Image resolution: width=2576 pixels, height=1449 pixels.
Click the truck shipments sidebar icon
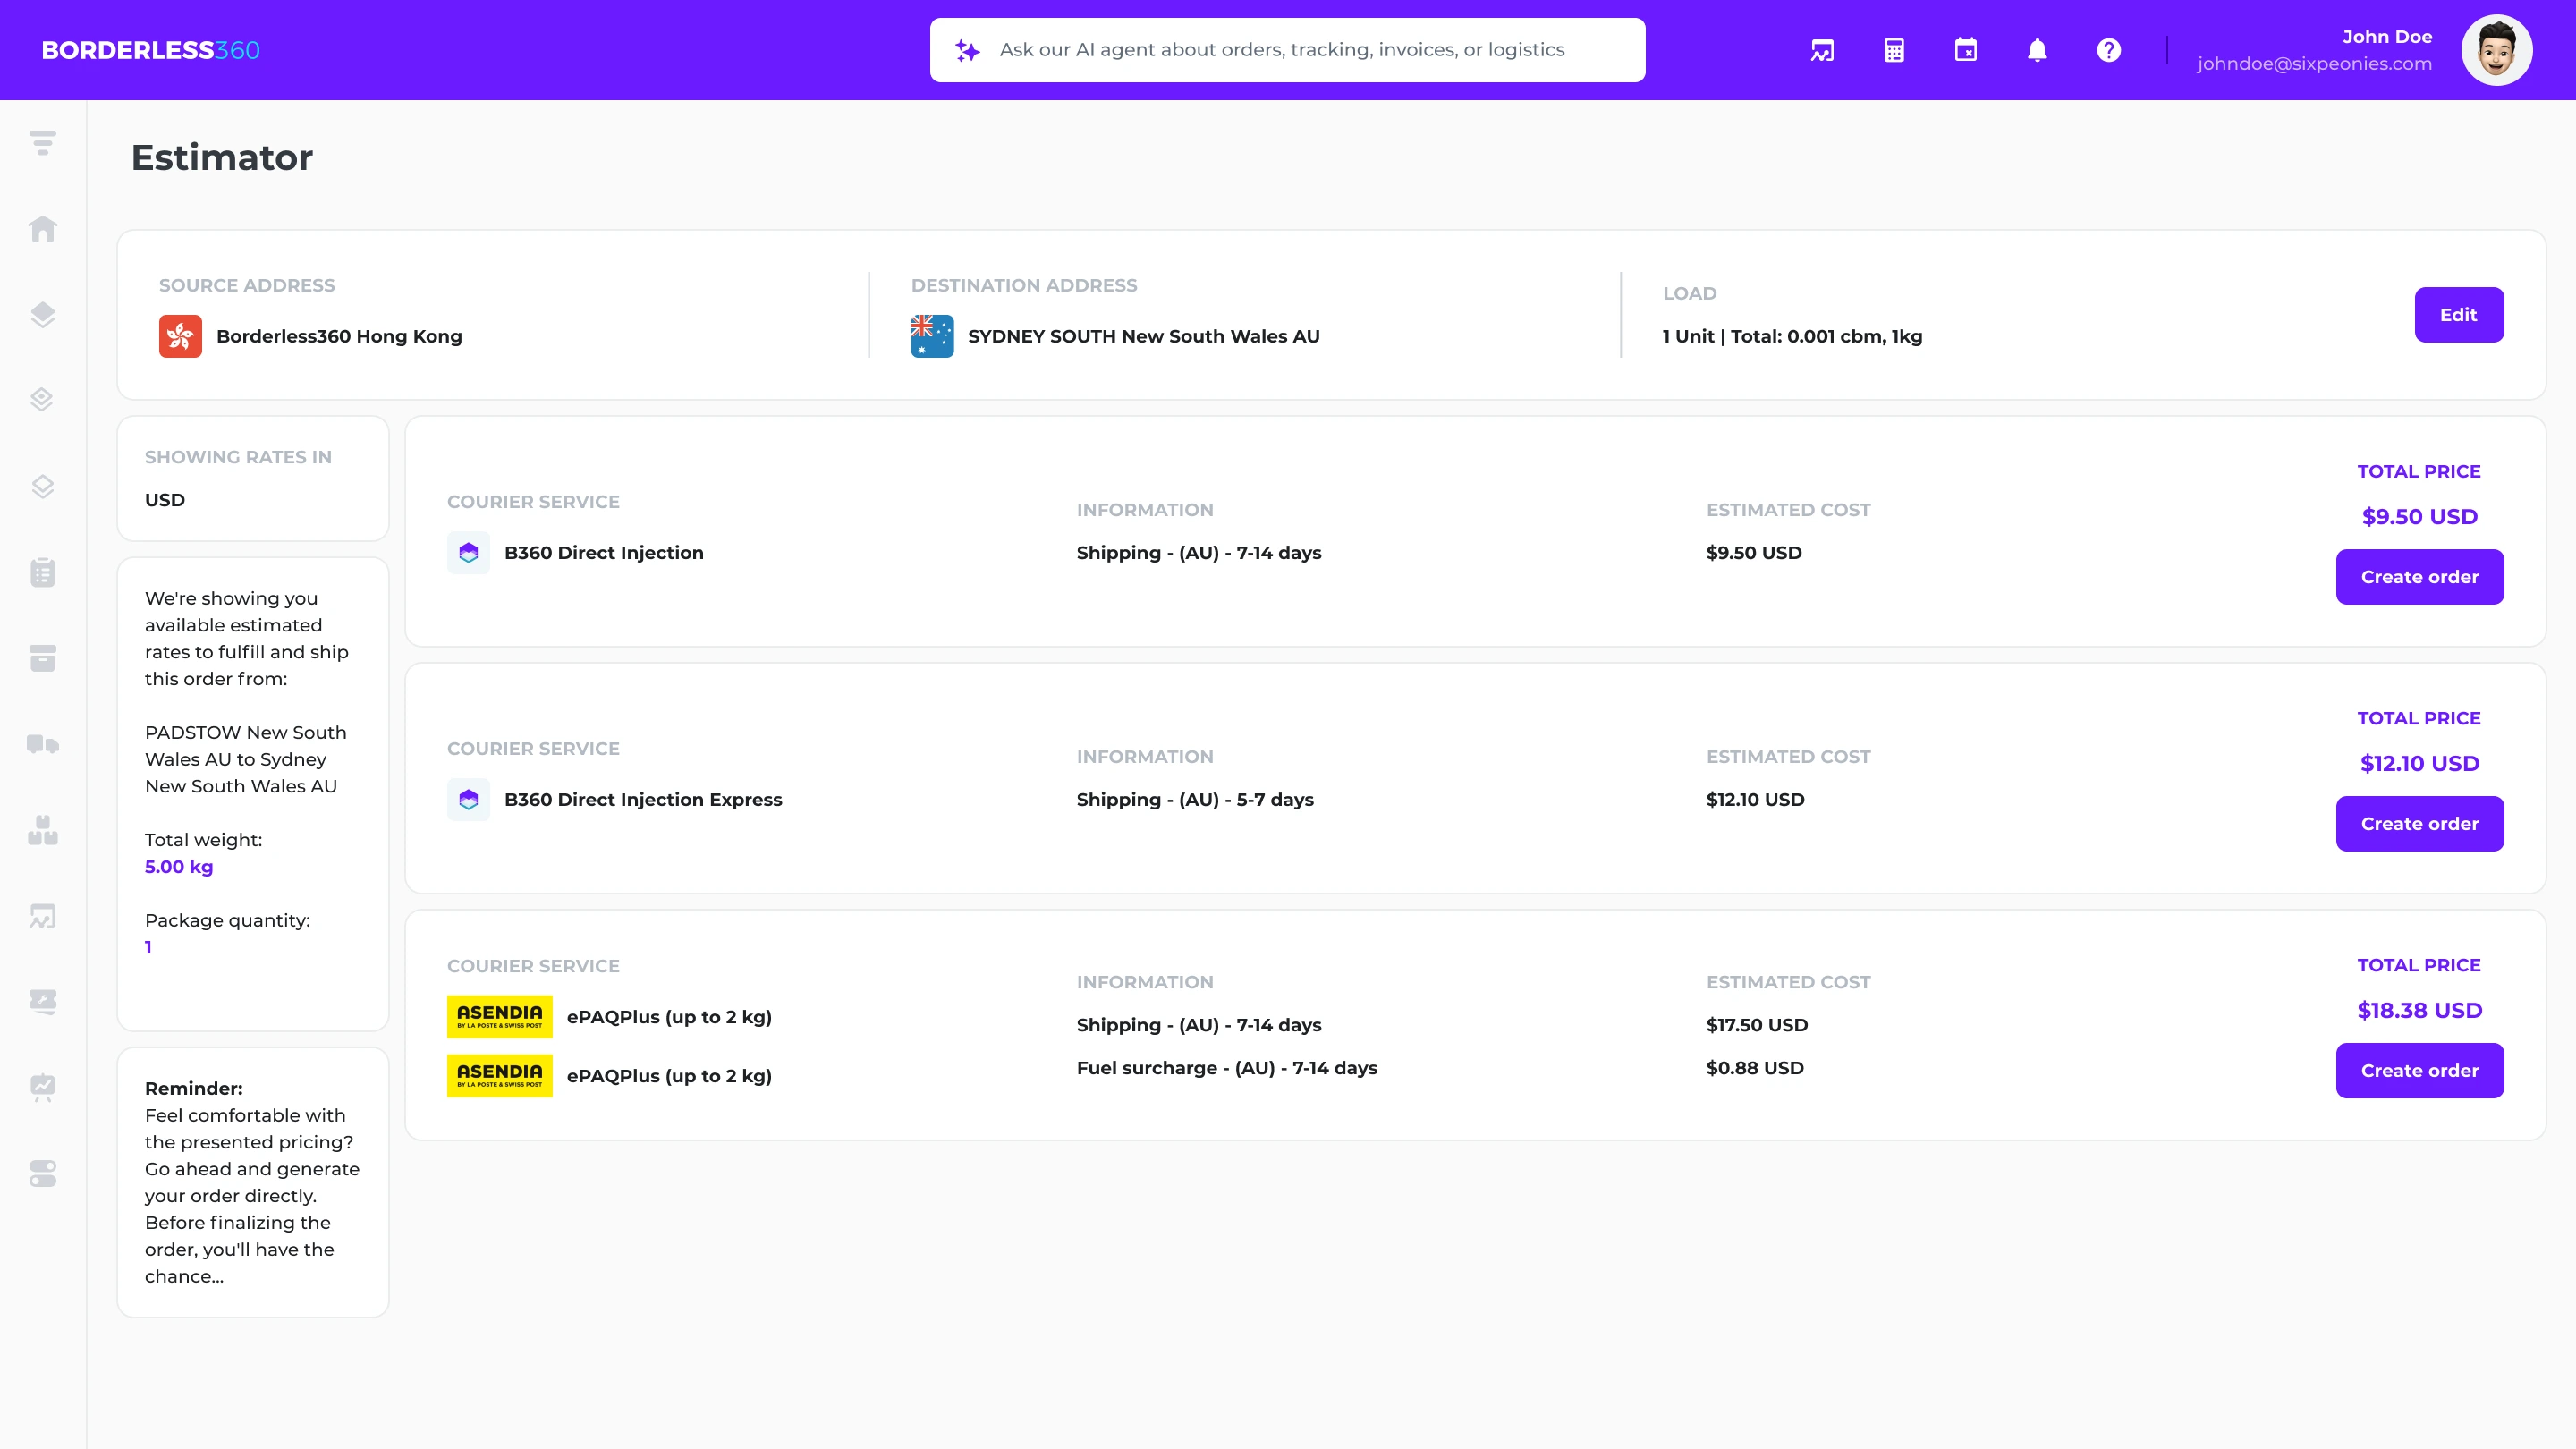tap(42, 744)
